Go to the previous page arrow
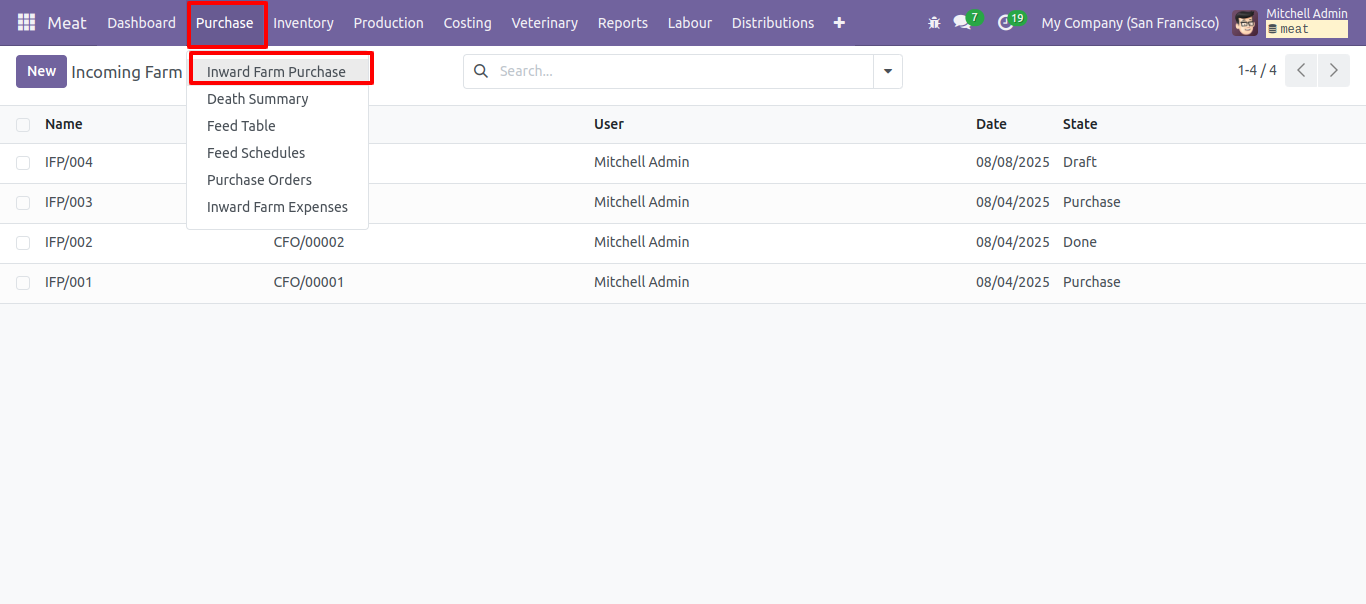This screenshot has width=1366, height=604. click(x=1301, y=71)
